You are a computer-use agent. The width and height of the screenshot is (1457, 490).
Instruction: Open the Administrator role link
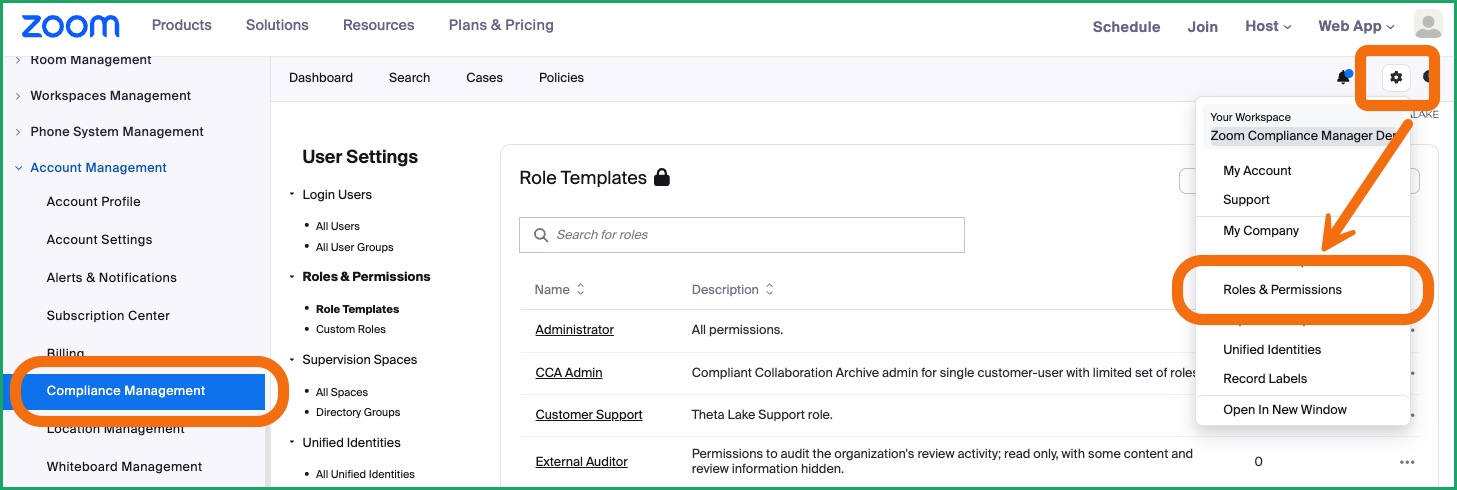tap(574, 330)
